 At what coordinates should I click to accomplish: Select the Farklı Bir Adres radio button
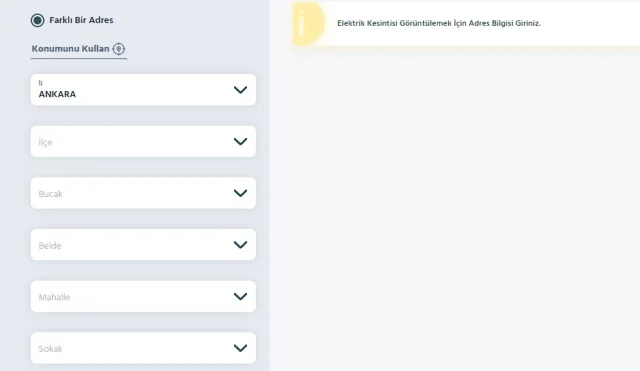coord(38,20)
